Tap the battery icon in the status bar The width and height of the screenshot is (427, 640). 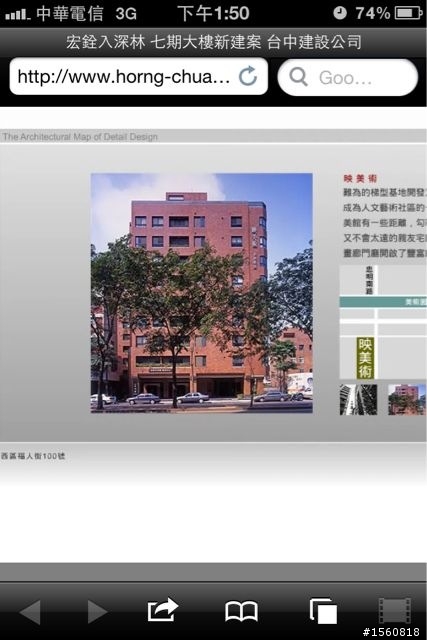(x=409, y=13)
